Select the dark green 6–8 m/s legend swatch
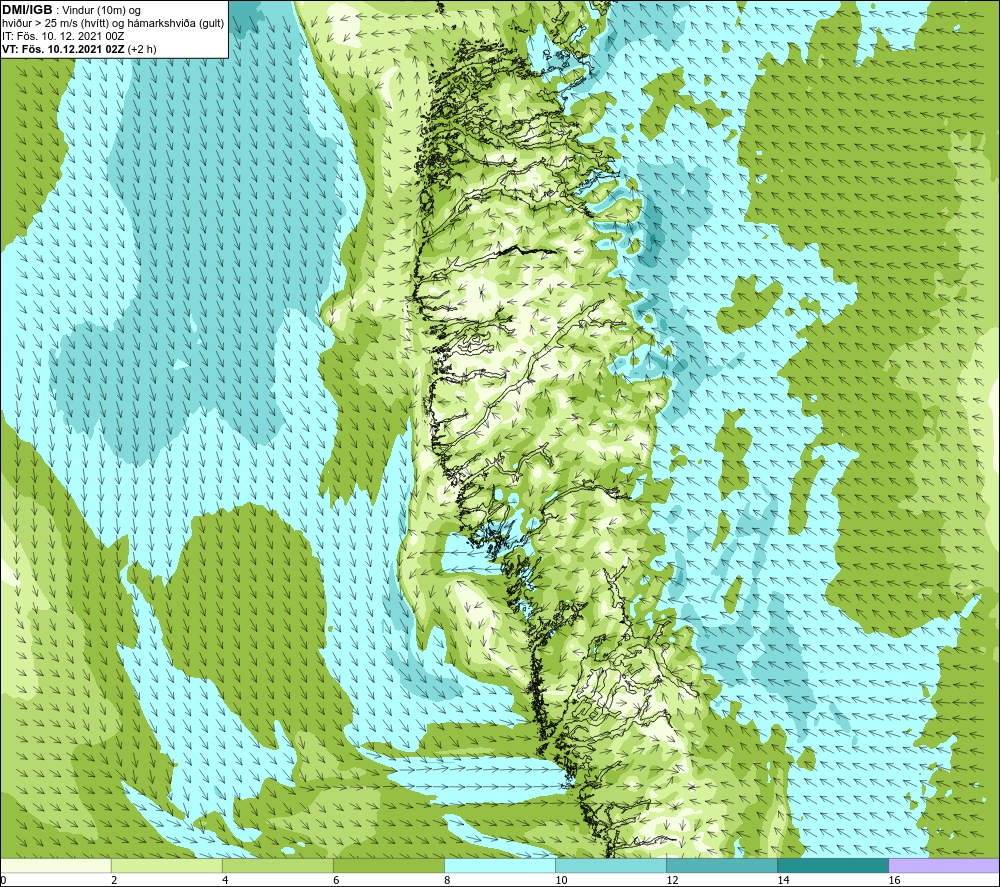This screenshot has height=887, width=1000. click(x=388, y=866)
